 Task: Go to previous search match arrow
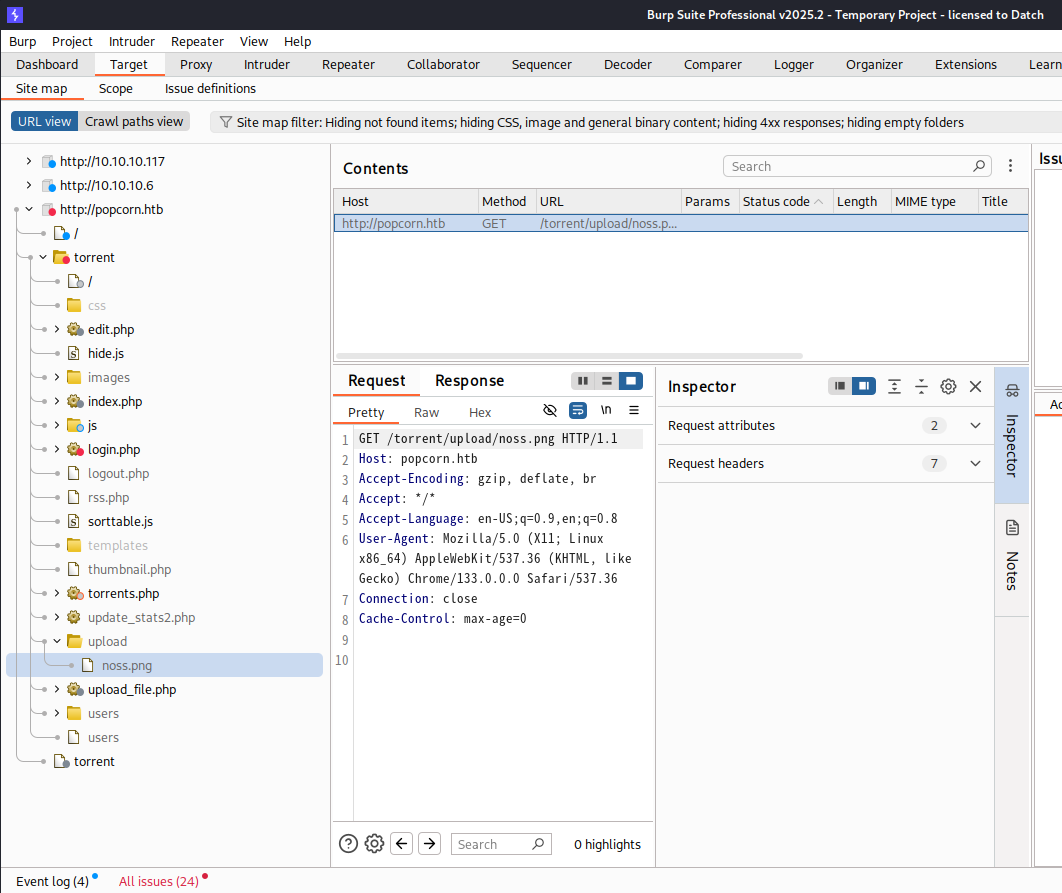click(x=402, y=844)
